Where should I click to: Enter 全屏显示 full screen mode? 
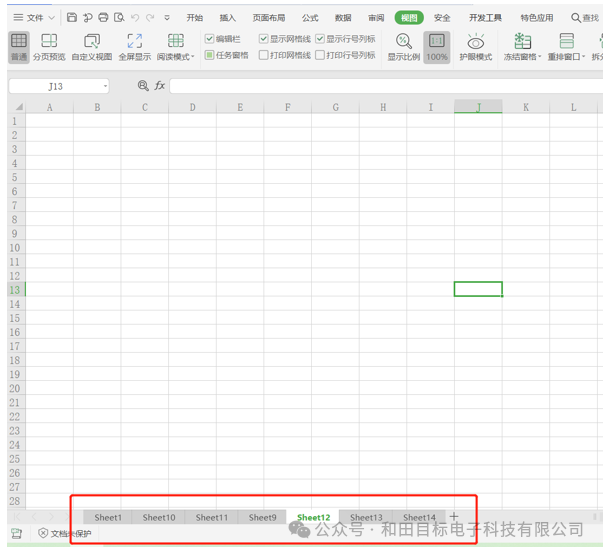(135, 47)
